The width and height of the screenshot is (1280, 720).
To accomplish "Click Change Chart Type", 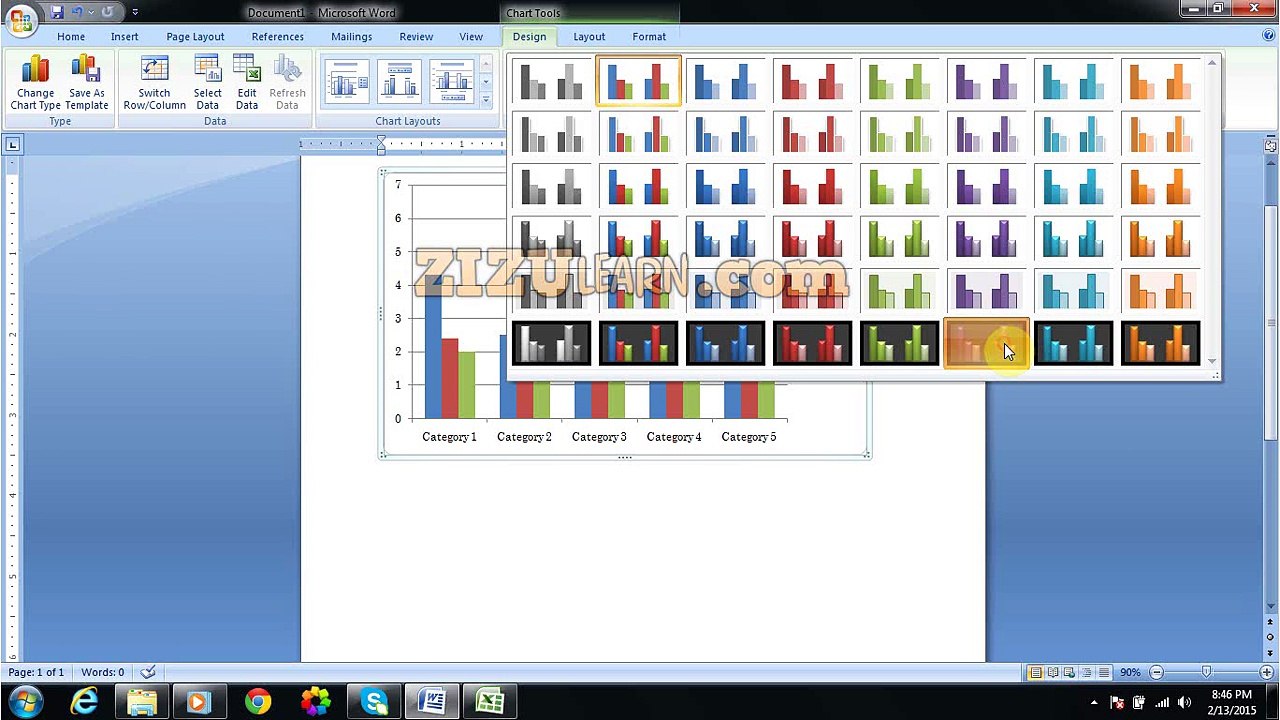I will tap(36, 82).
